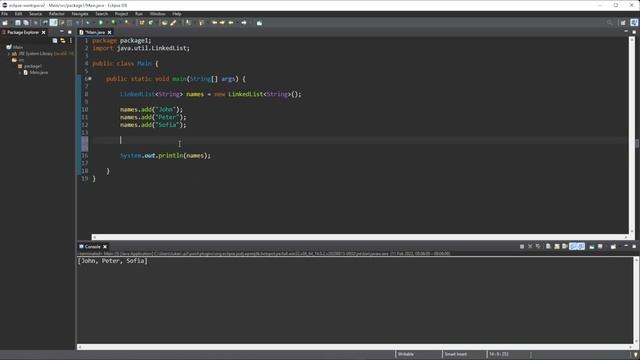Toggle show console when standard out changes
The image size is (640, 360).
click(x=573, y=247)
